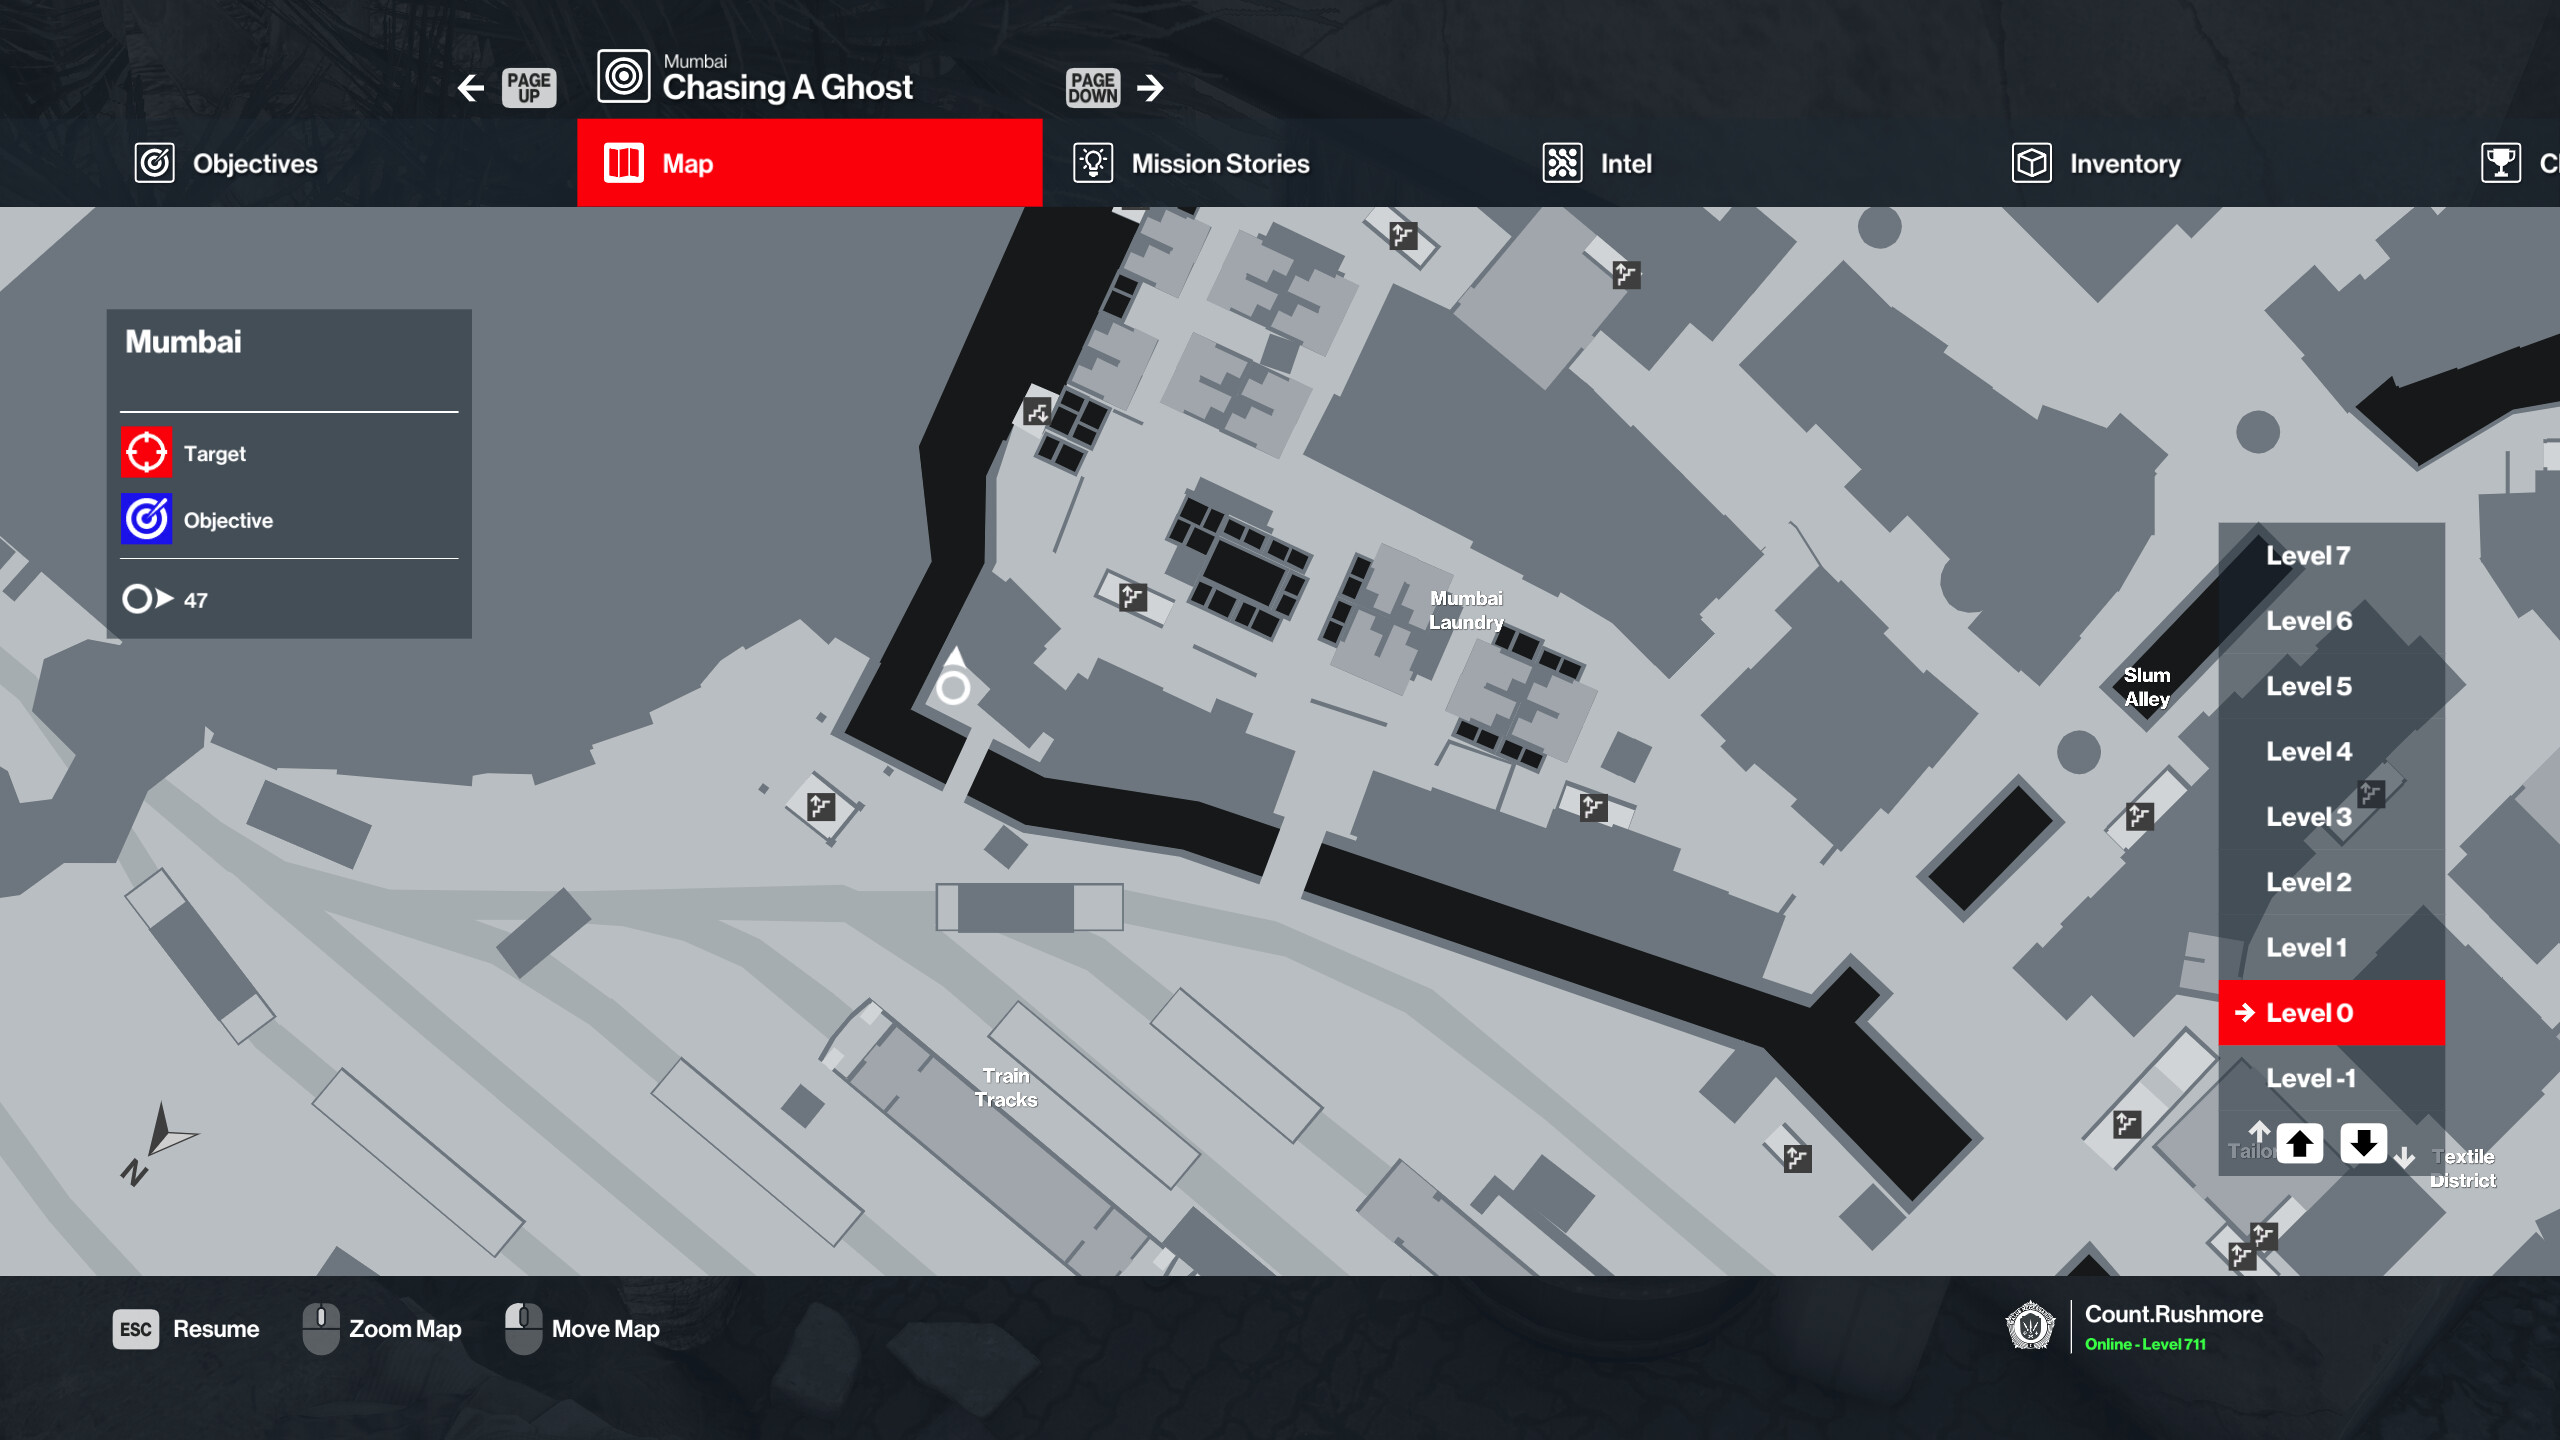2560x1440 pixels.
Task: Click the Chasing A Ghost mission icon
Action: pos(623,77)
